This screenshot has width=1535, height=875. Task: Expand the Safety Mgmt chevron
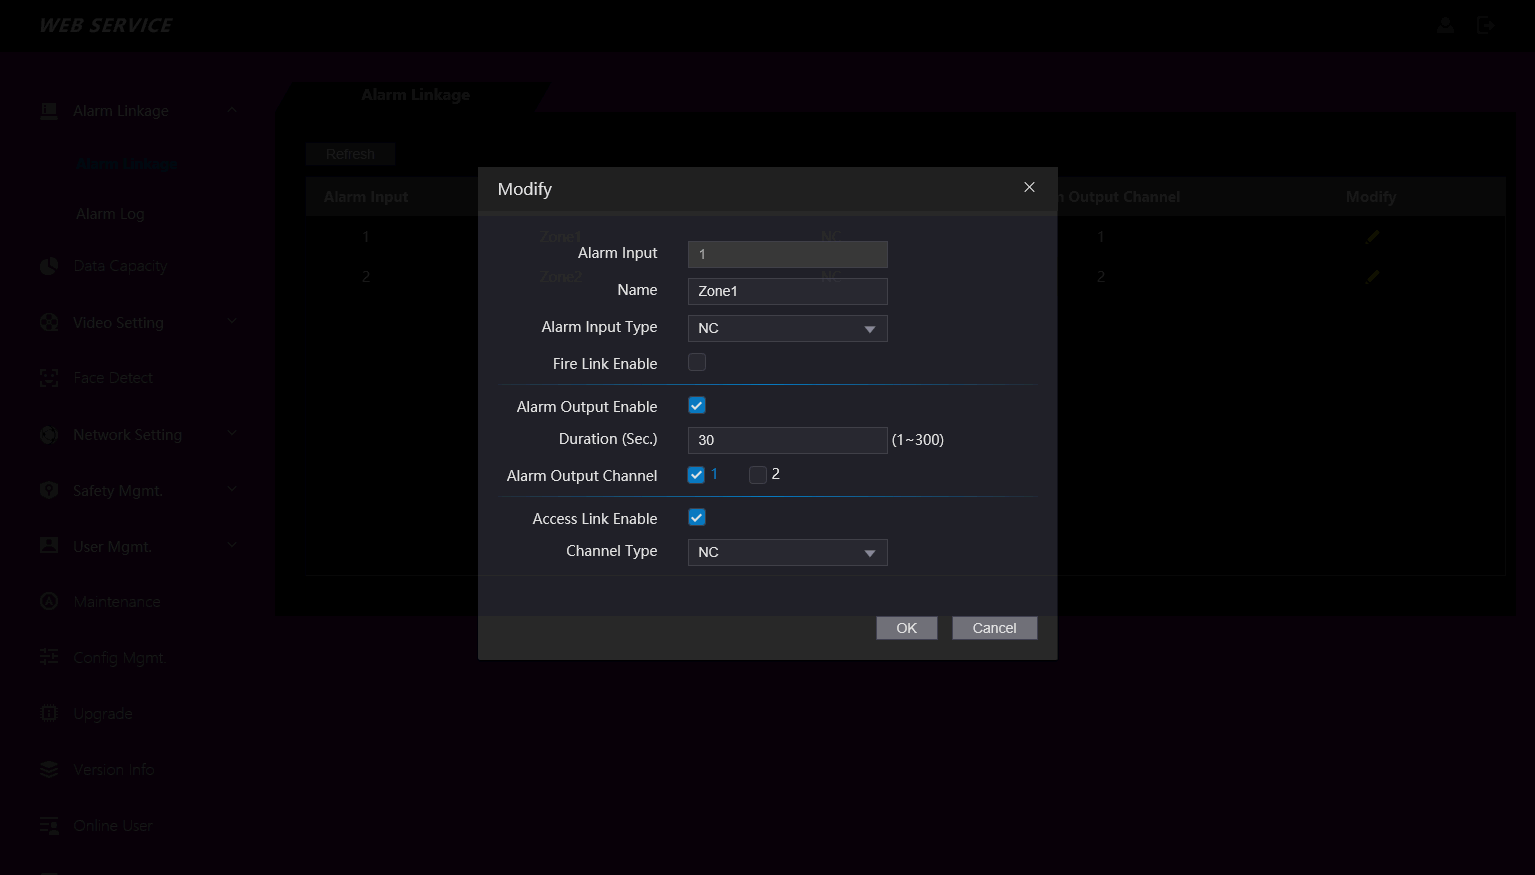[232, 489]
